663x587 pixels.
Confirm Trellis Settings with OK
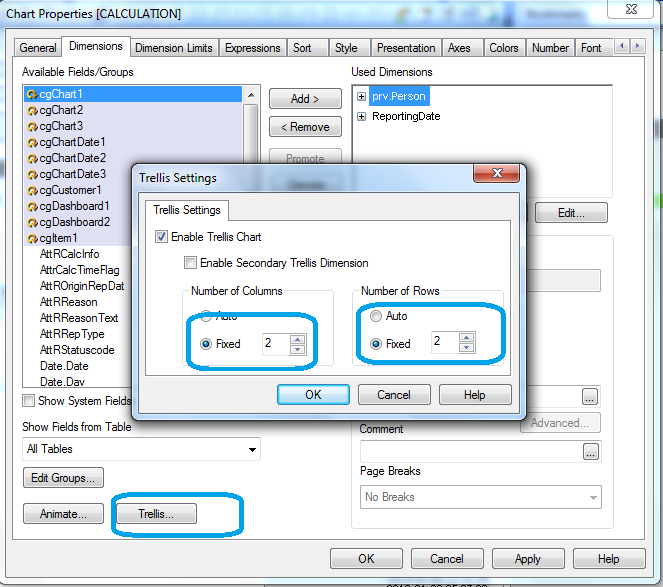(x=313, y=395)
